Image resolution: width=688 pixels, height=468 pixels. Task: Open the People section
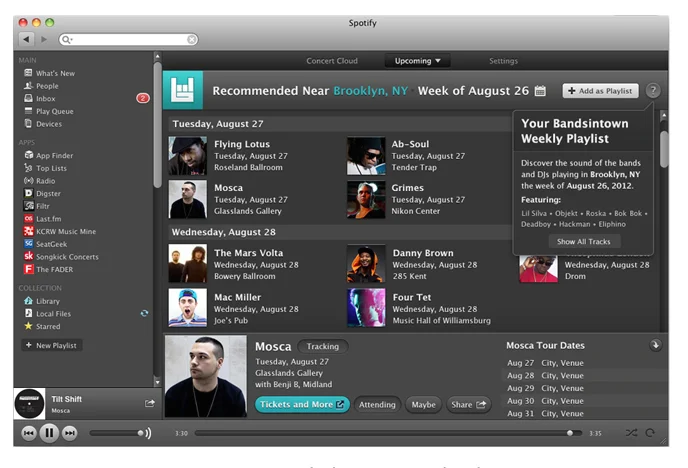(47, 86)
